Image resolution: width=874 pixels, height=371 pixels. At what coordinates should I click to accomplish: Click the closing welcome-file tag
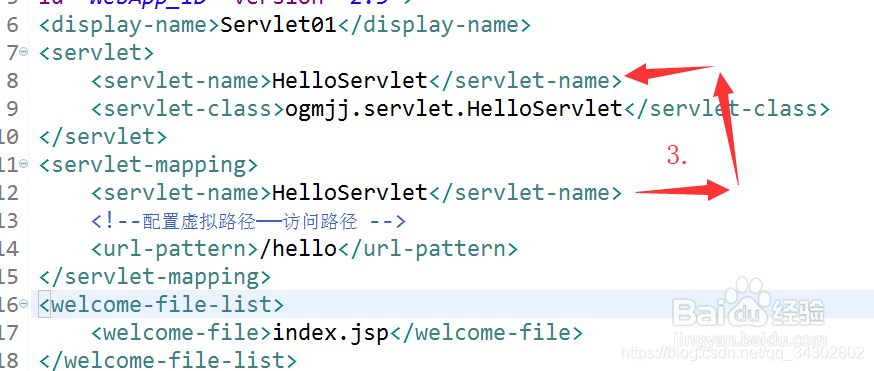click(x=486, y=333)
